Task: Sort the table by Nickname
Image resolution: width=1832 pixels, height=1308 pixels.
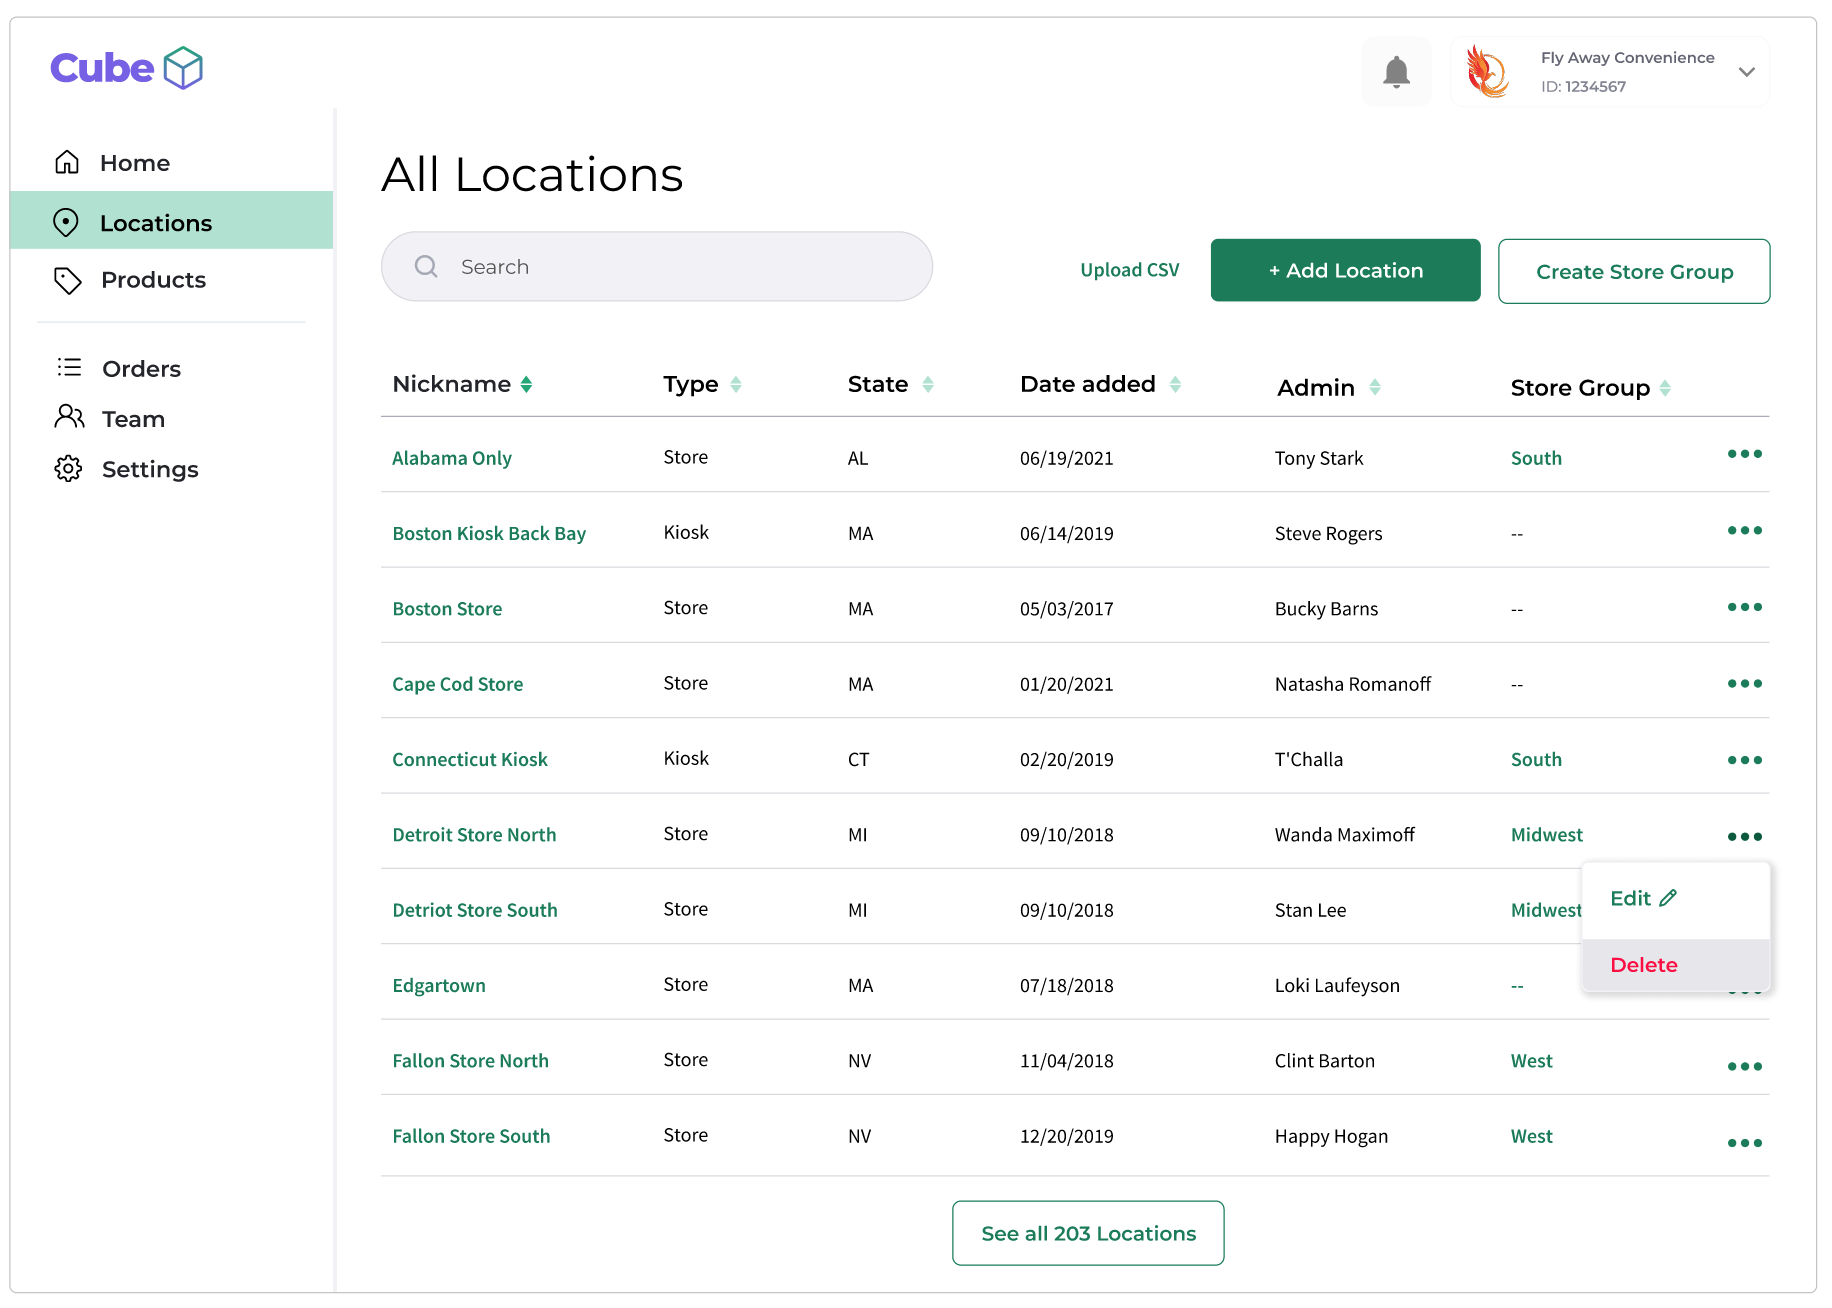Action: pyautogui.click(x=527, y=383)
